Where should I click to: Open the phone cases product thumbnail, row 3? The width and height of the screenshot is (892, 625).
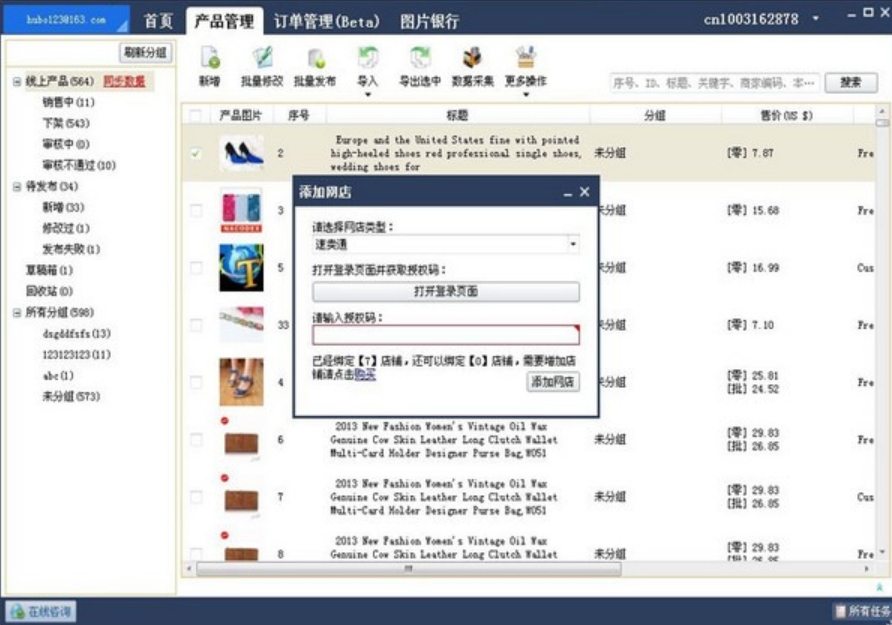(241, 210)
